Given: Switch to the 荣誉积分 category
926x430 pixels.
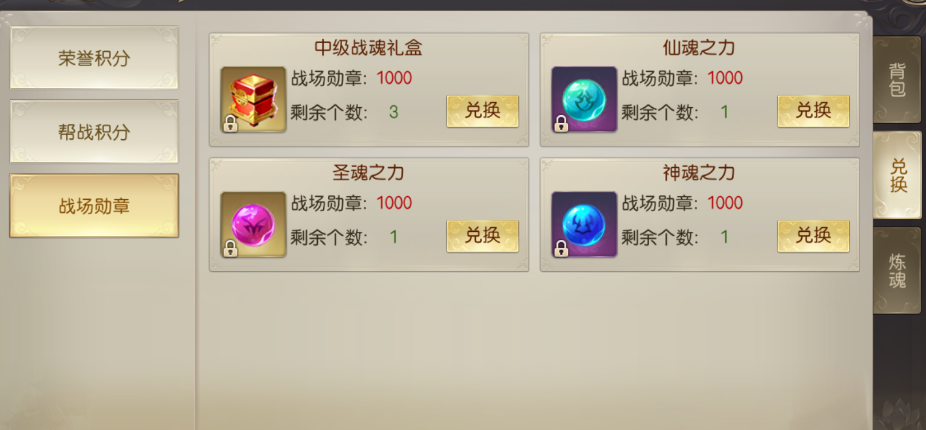Looking at the screenshot, I should click(x=94, y=58).
